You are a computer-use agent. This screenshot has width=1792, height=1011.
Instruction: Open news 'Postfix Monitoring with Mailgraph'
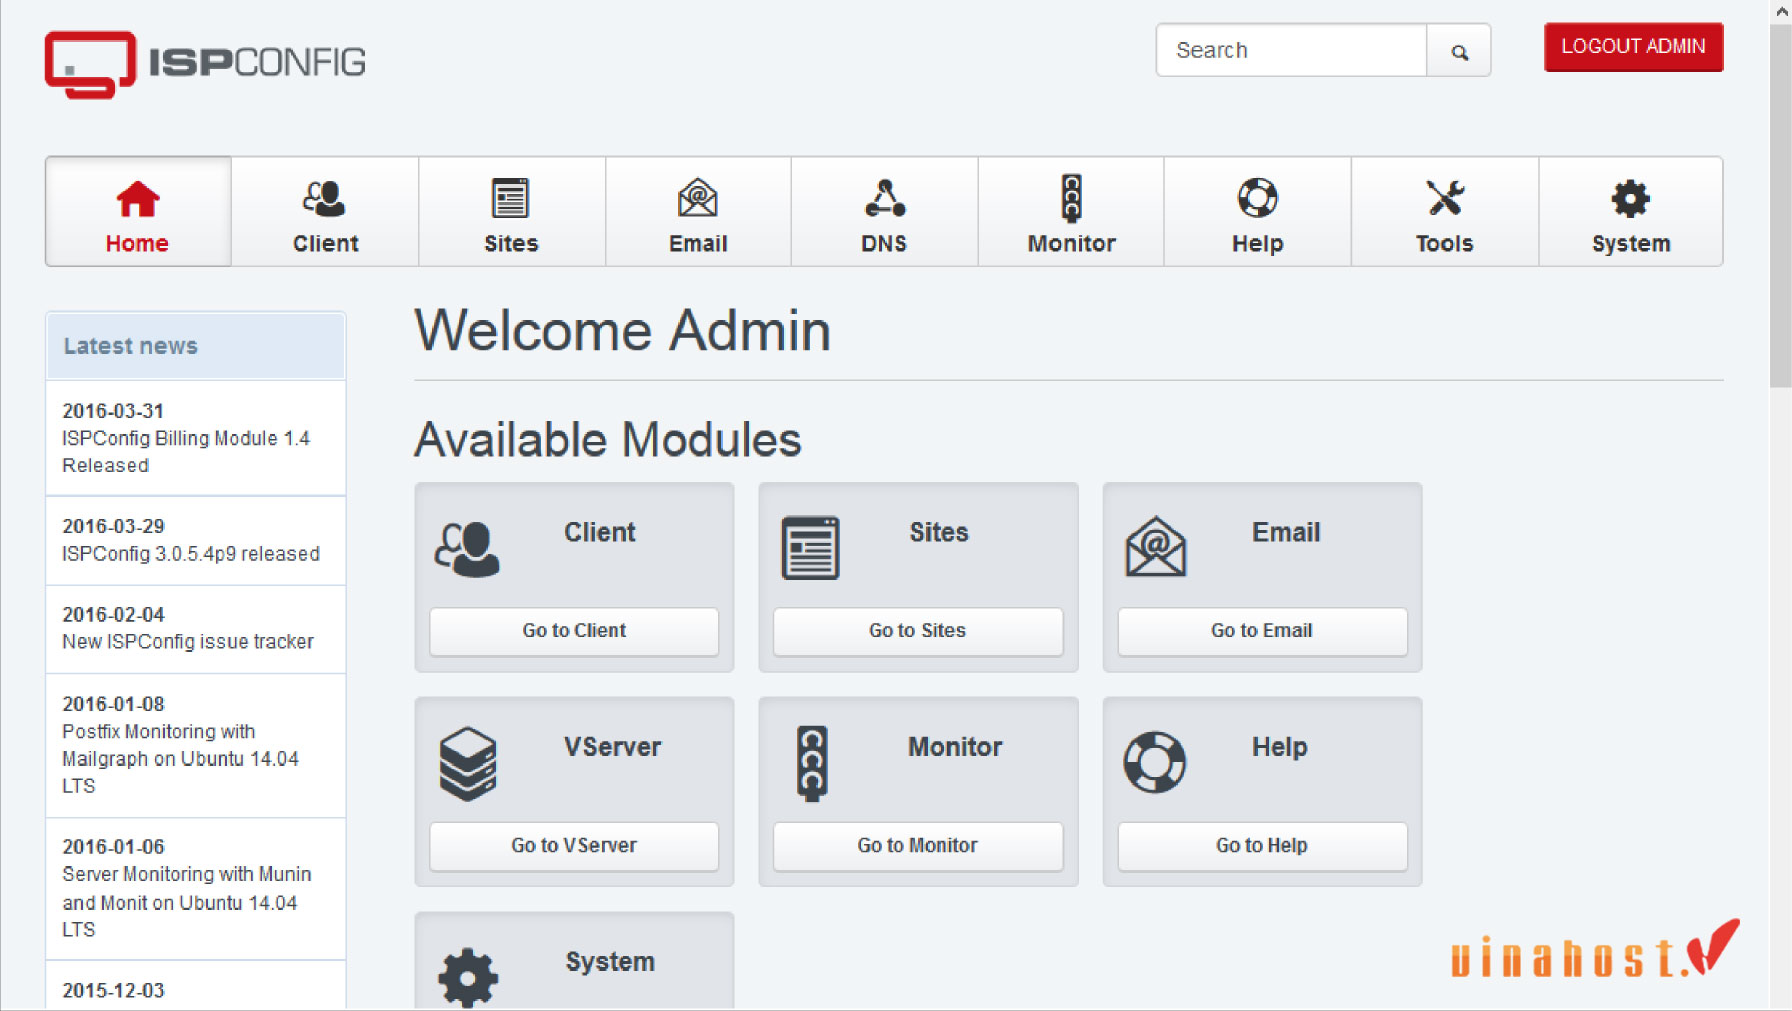(x=180, y=759)
